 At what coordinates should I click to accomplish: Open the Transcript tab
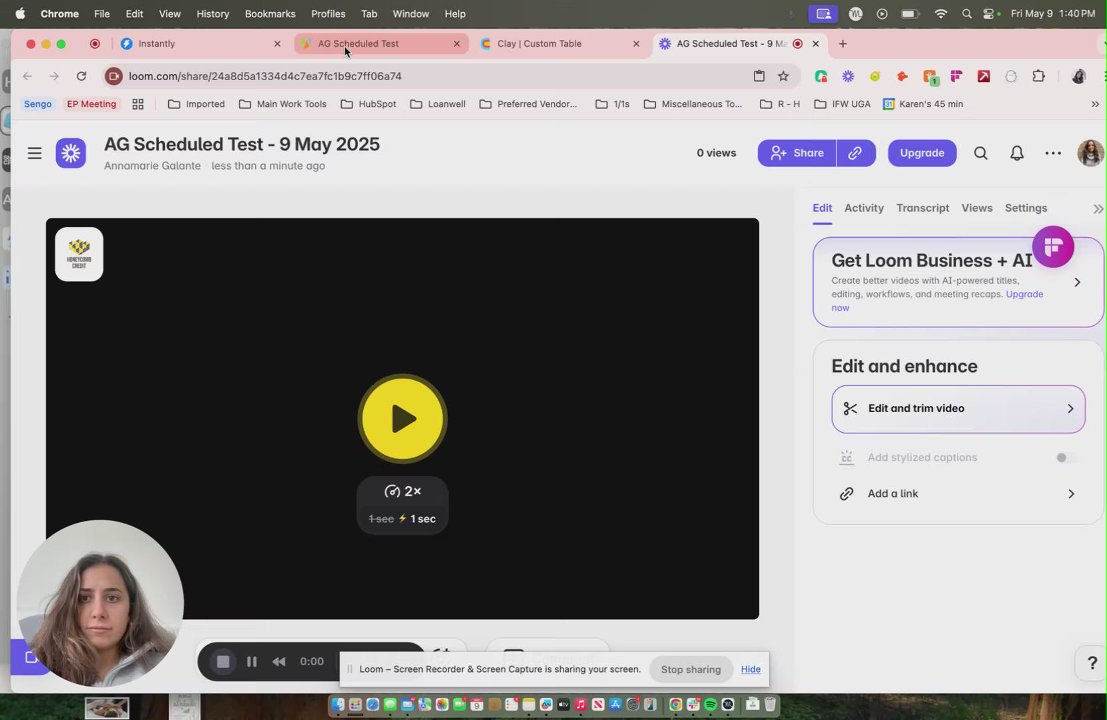922,208
